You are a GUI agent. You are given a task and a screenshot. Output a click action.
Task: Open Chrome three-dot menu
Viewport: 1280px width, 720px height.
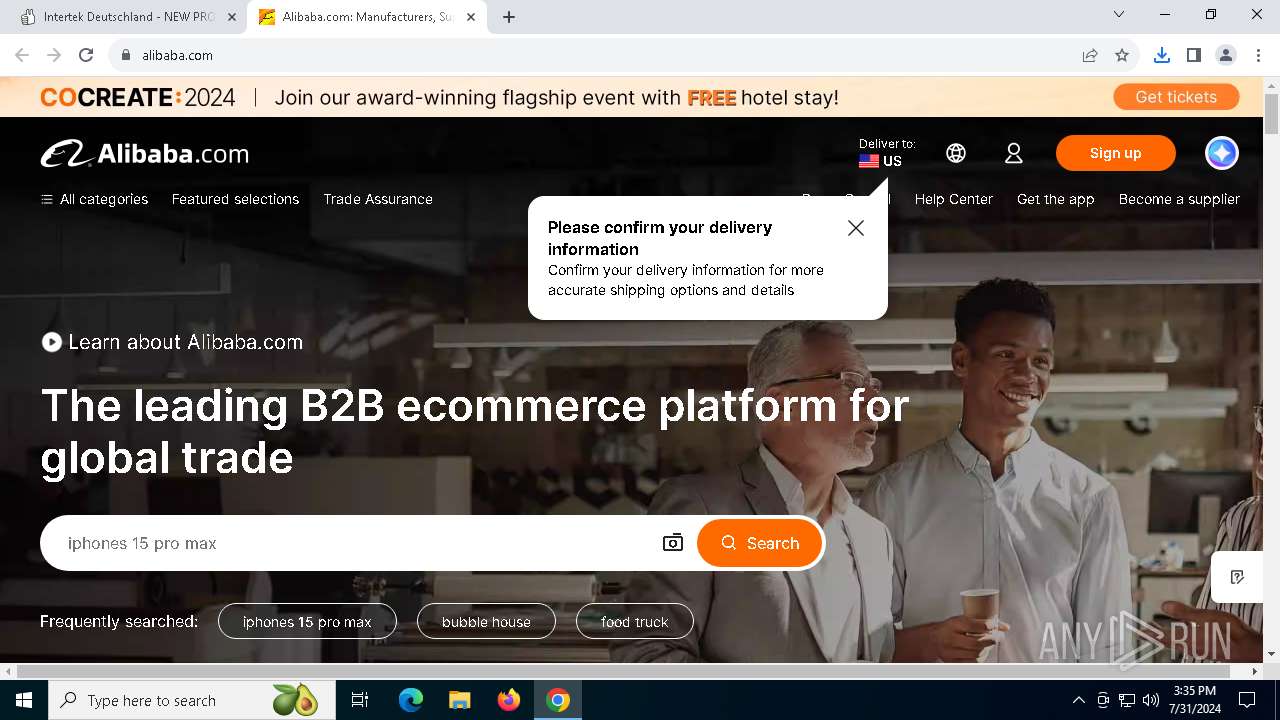[1257, 55]
